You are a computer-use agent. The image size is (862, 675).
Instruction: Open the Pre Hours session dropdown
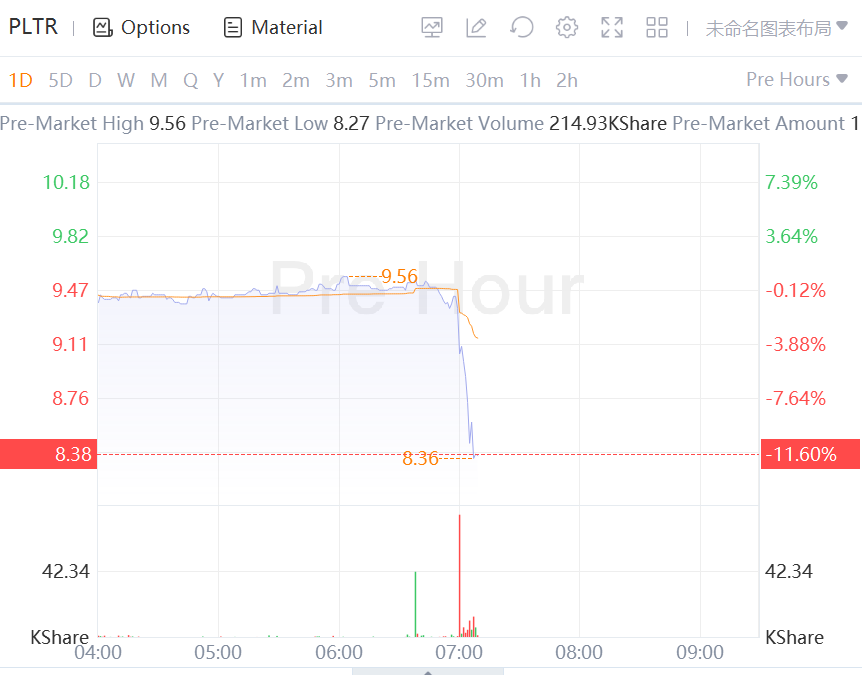point(796,80)
